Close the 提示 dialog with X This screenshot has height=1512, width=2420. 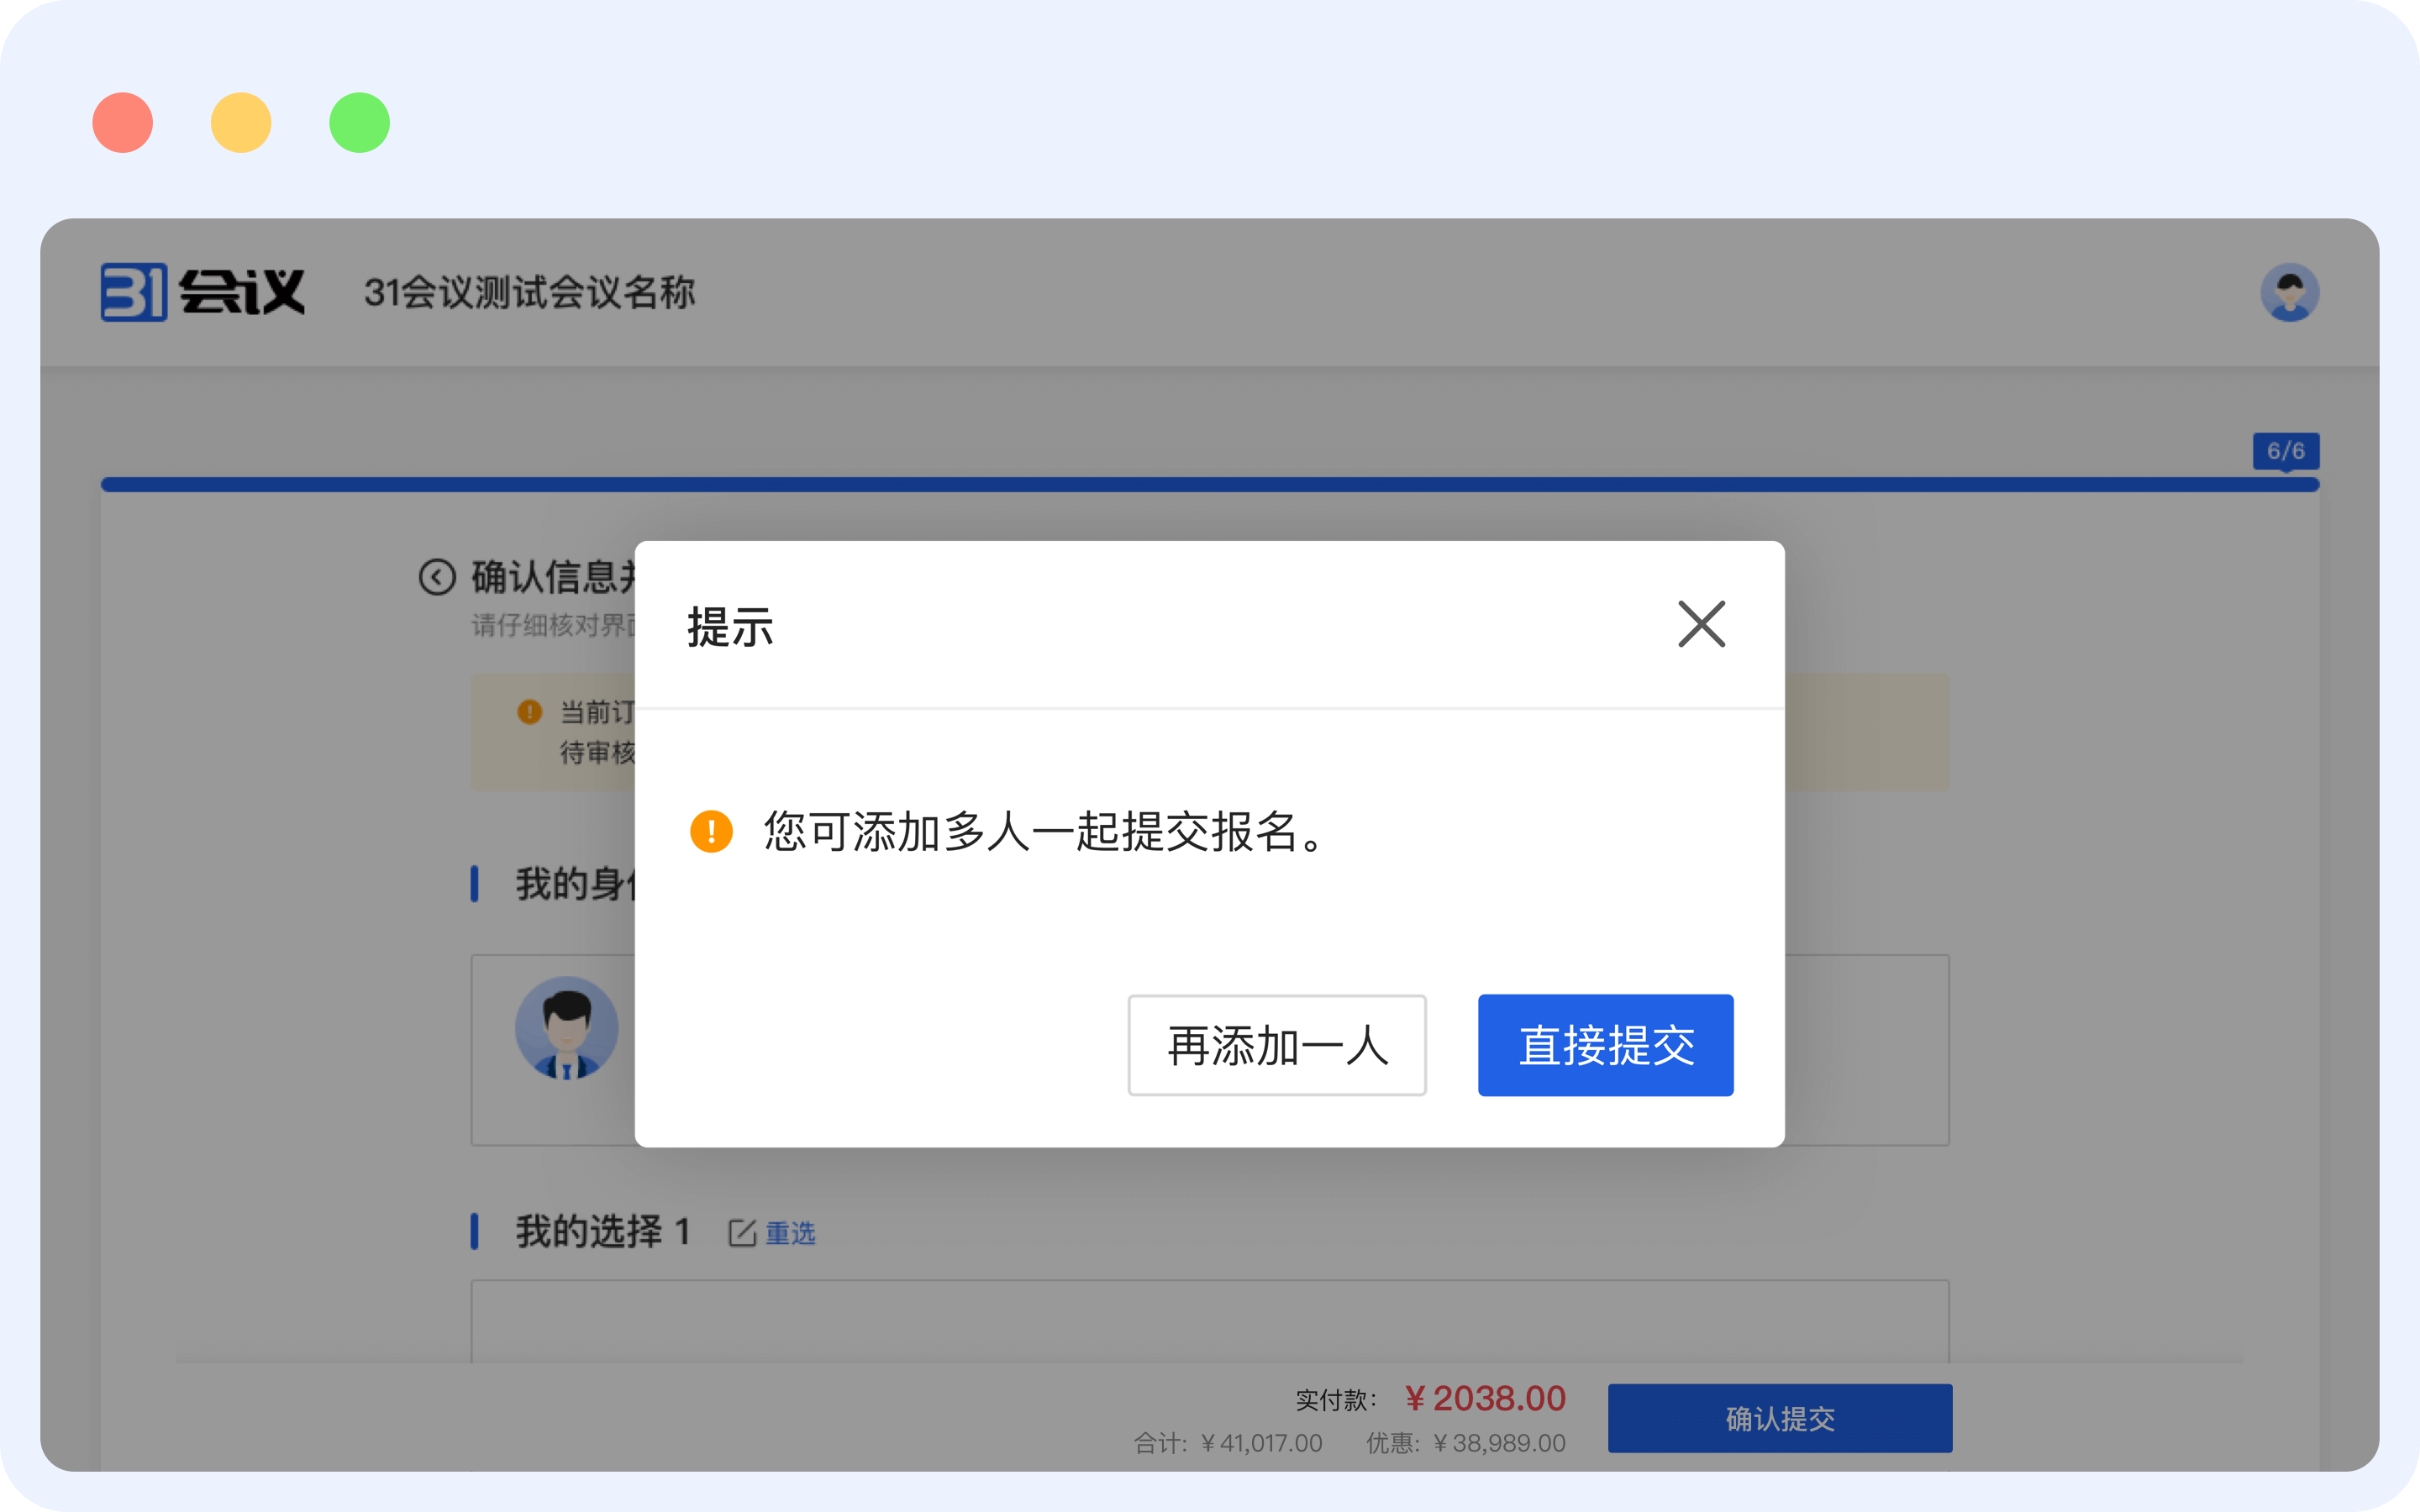click(1701, 624)
